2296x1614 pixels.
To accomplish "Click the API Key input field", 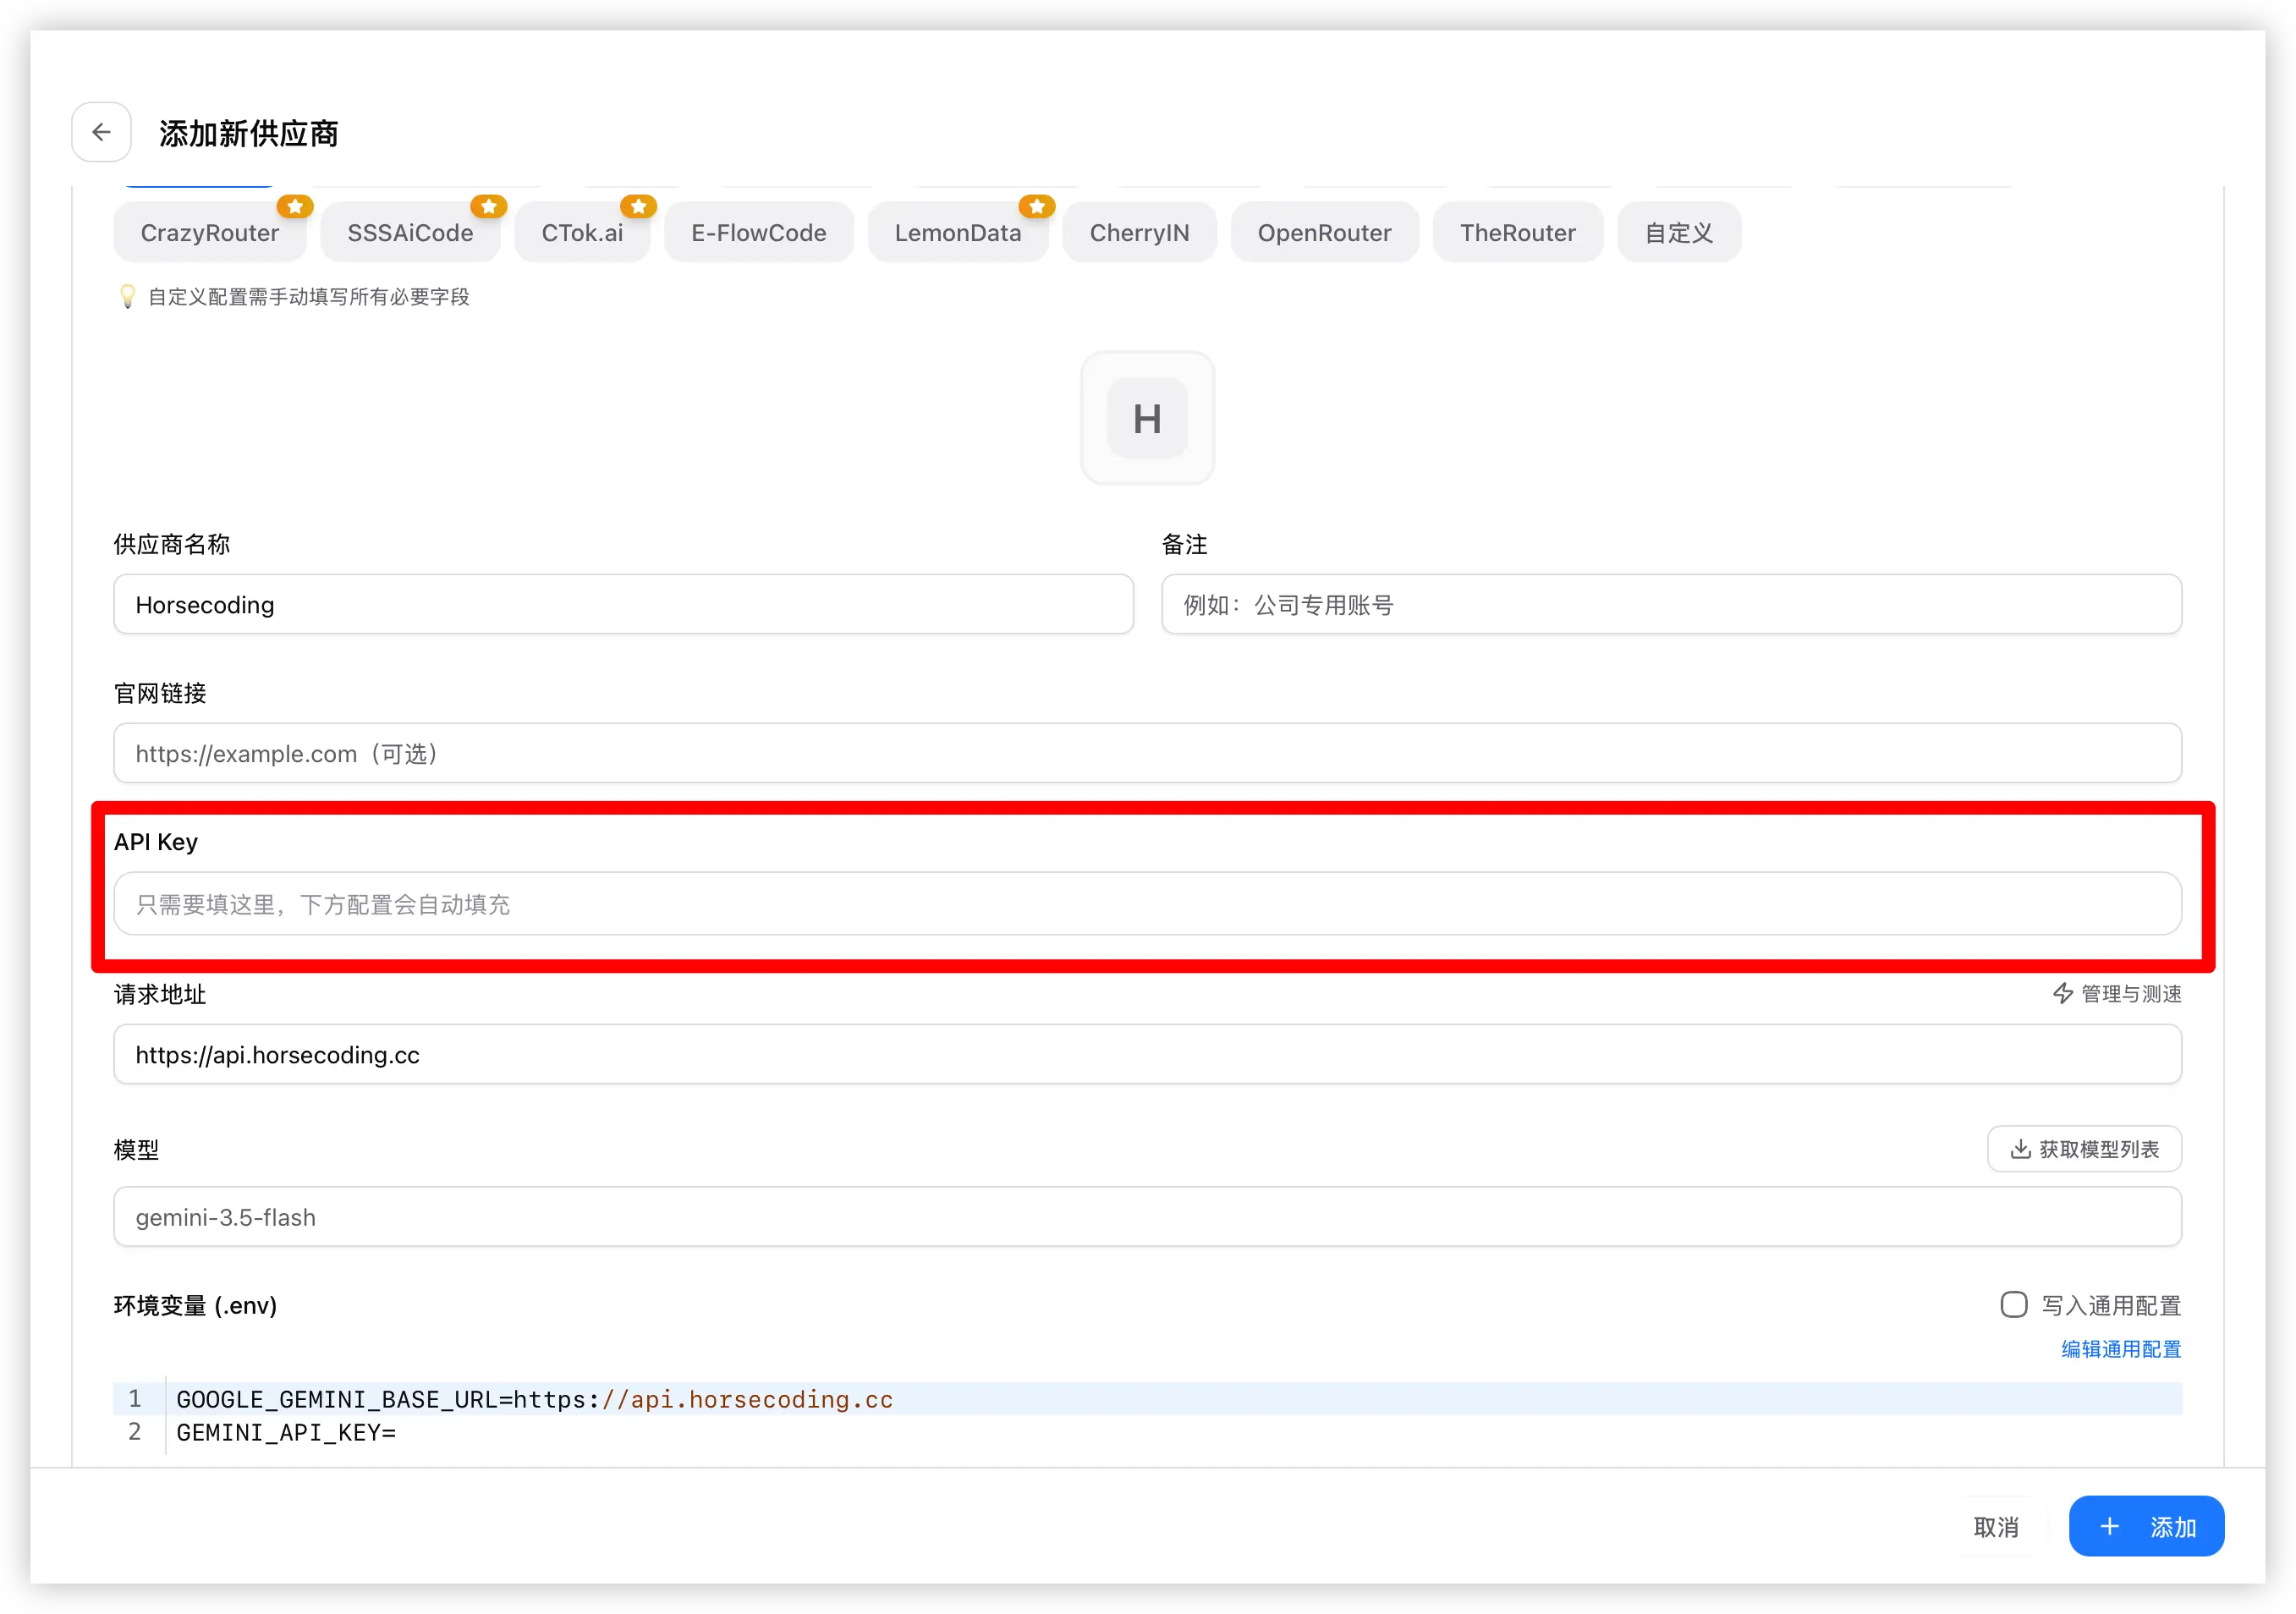I will click(1148, 904).
